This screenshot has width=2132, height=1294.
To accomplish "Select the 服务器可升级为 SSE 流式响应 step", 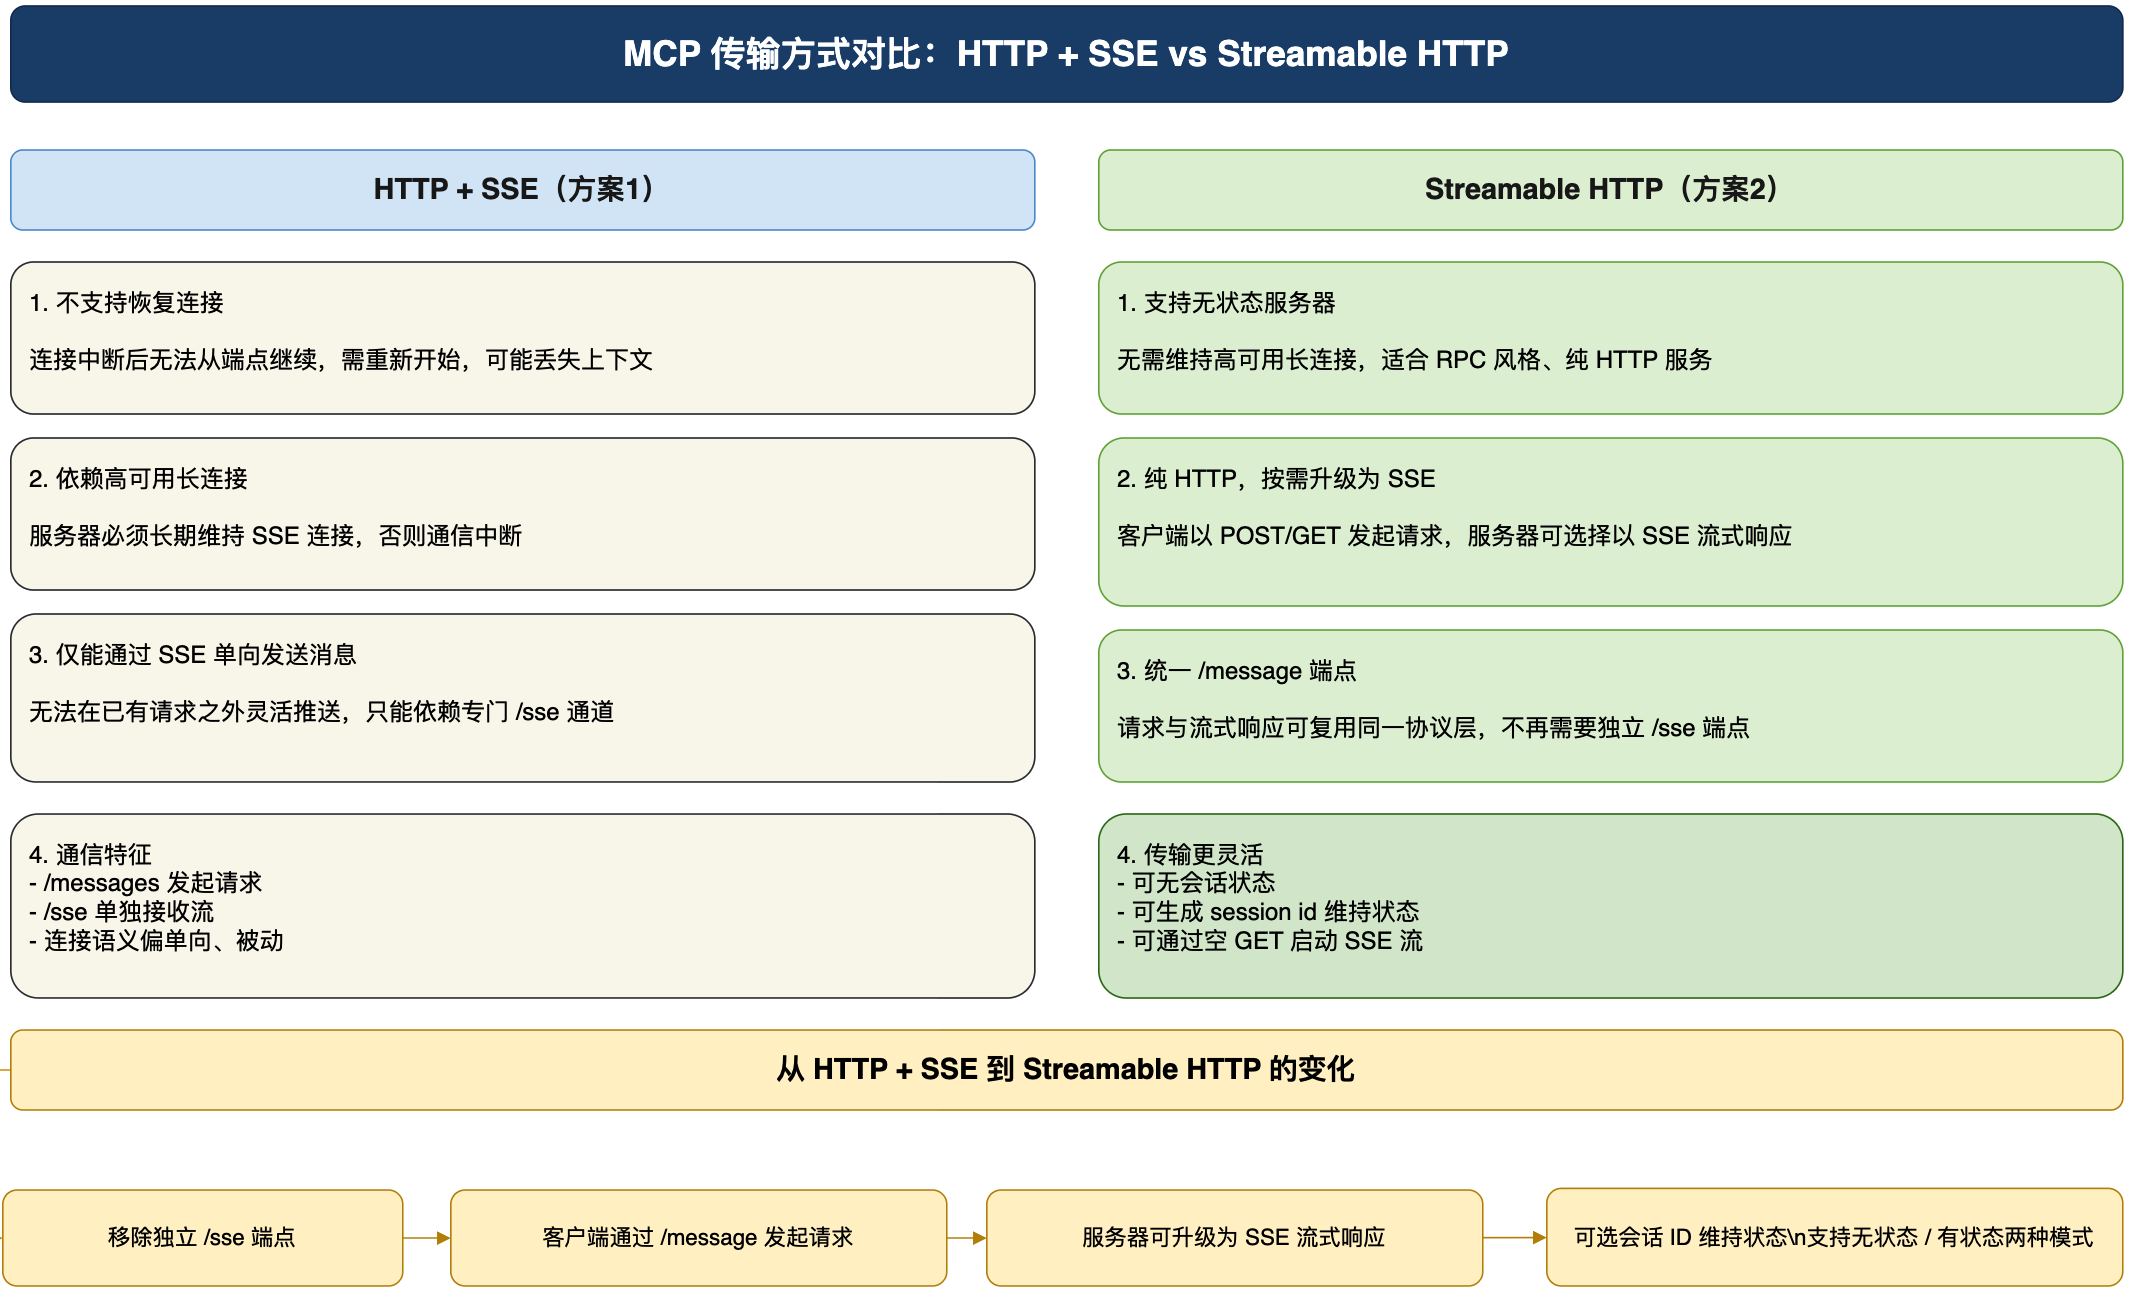I will point(1234,1238).
